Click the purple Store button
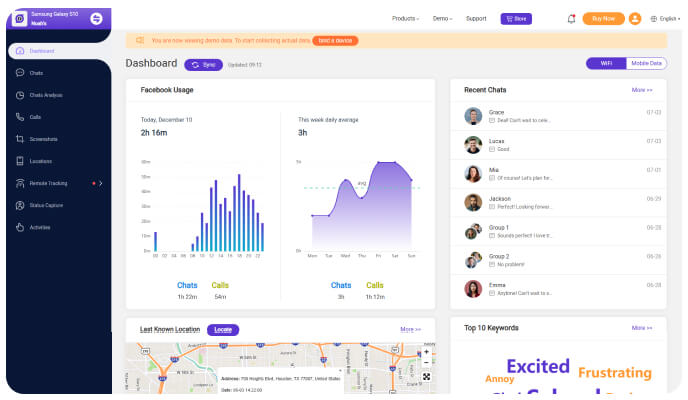The height and width of the screenshot is (400, 688). click(516, 19)
